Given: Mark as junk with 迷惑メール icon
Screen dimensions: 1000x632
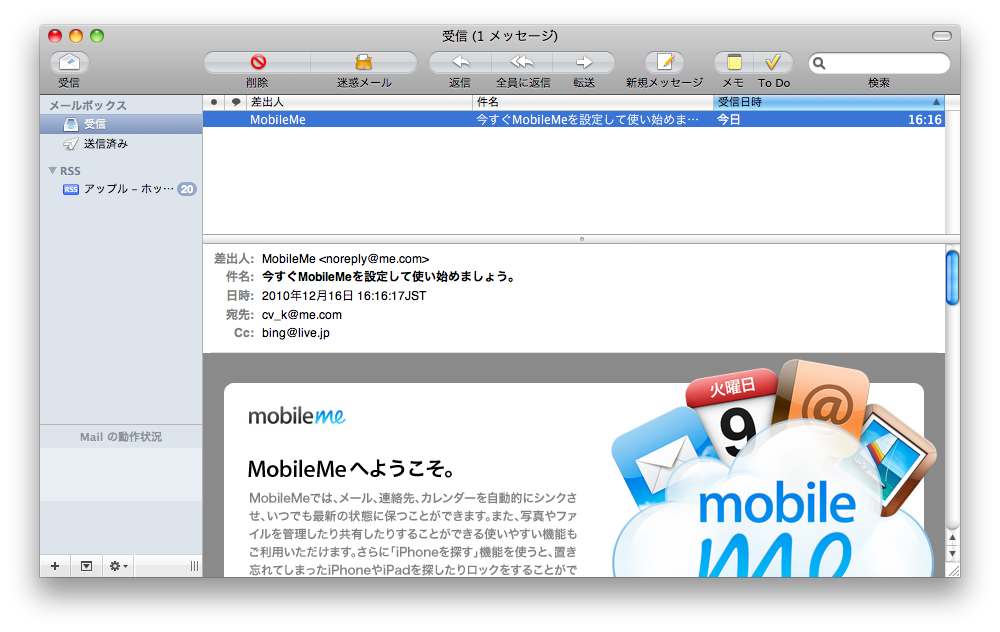Looking at the screenshot, I should click(x=364, y=62).
